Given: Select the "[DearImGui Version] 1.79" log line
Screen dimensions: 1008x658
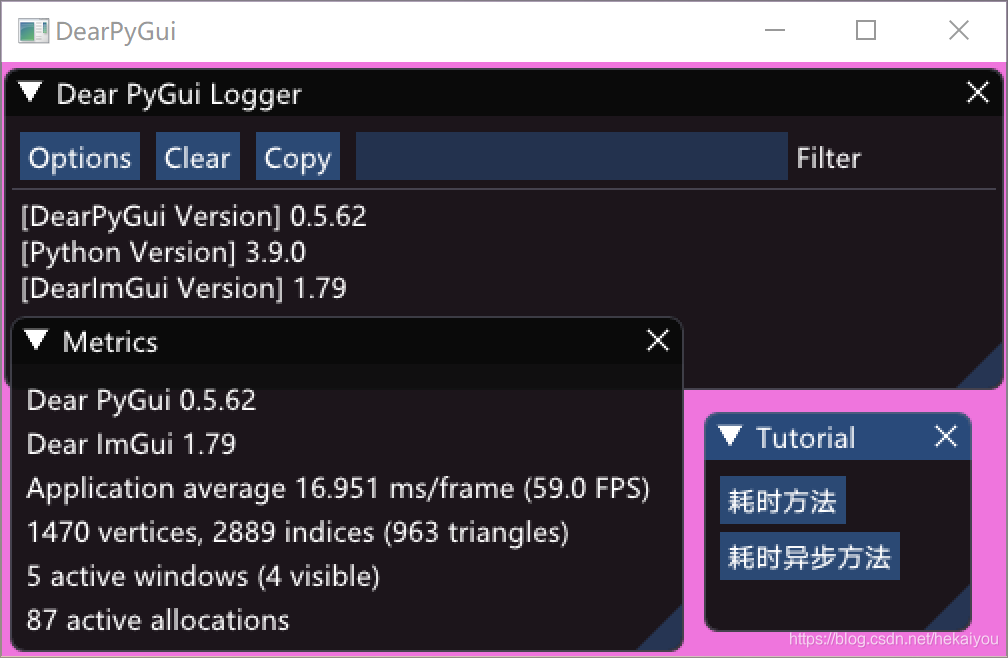Looking at the screenshot, I should (x=184, y=288).
